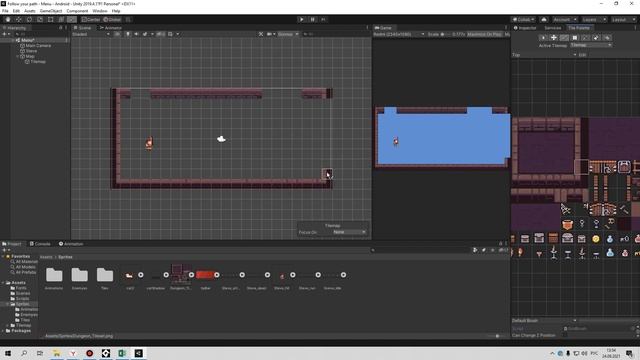Open the Edit menu

[16, 11]
